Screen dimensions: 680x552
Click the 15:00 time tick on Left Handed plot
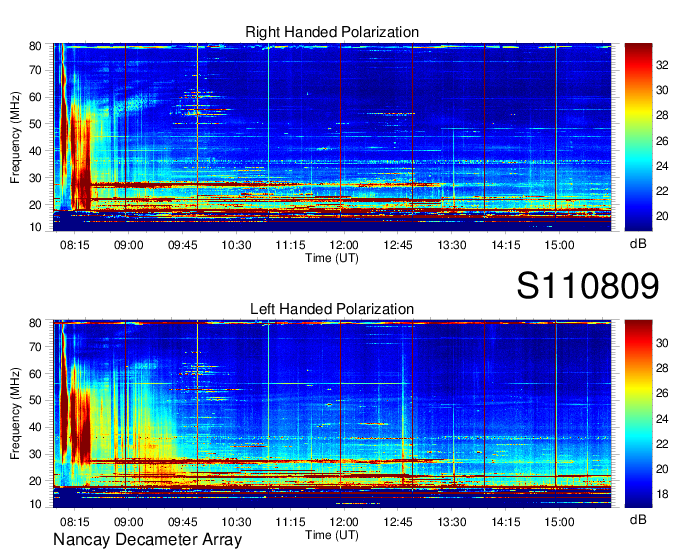tap(559, 522)
